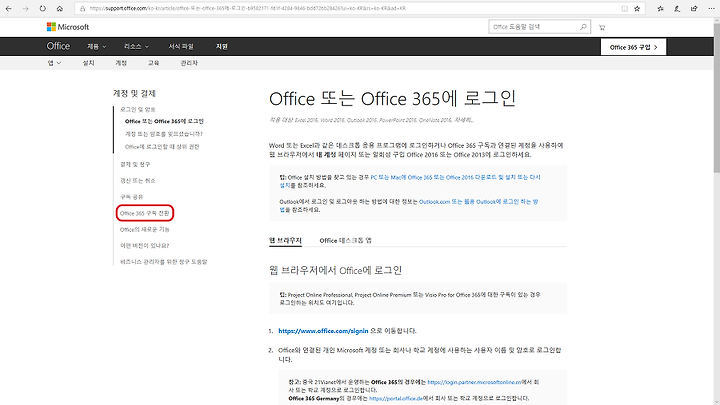
Task: Open the login.partner.microsoftonline.cn link
Action: tap(474, 382)
